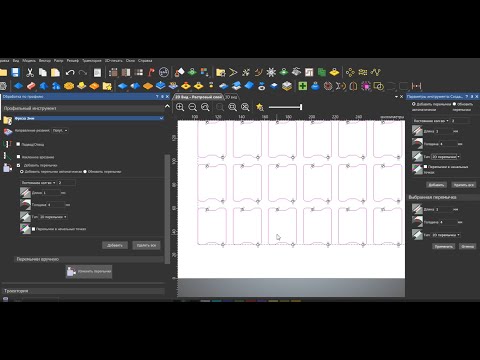Click the Изменить перемычки button

coord(89,271)
